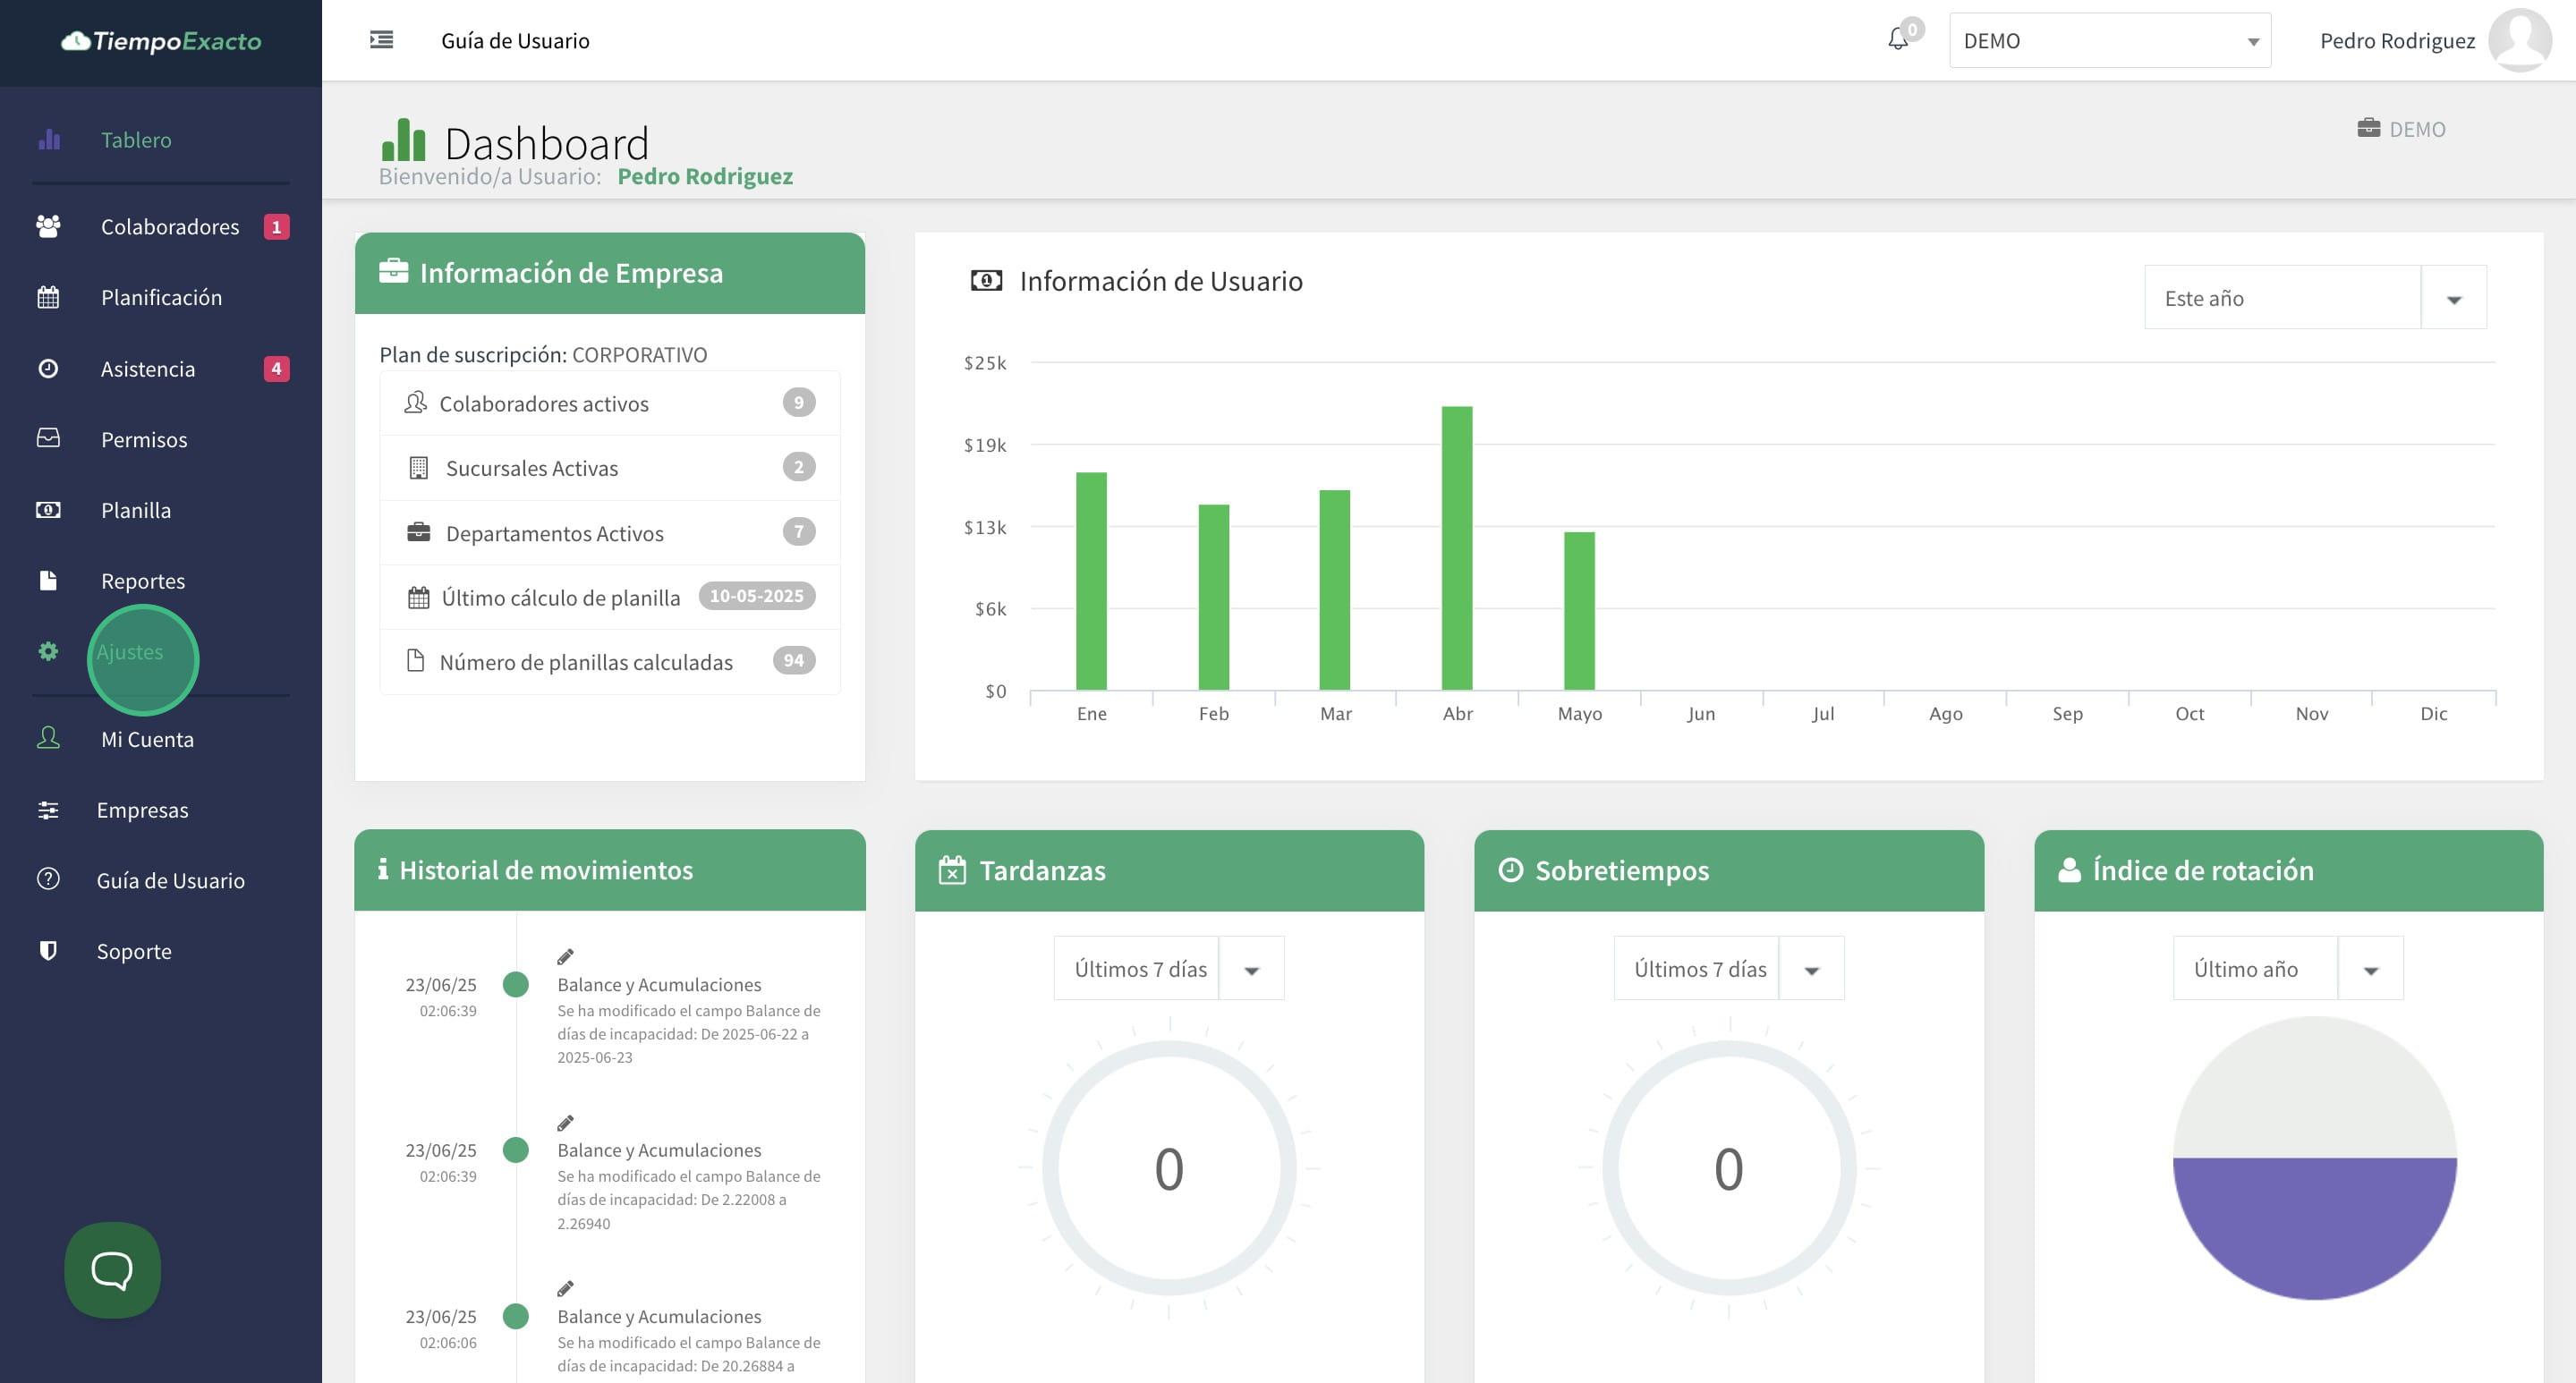Toggle the sidebar hamburger menu icon
Viewport: 2576px width, 1383px height.
tap(381, 40)
